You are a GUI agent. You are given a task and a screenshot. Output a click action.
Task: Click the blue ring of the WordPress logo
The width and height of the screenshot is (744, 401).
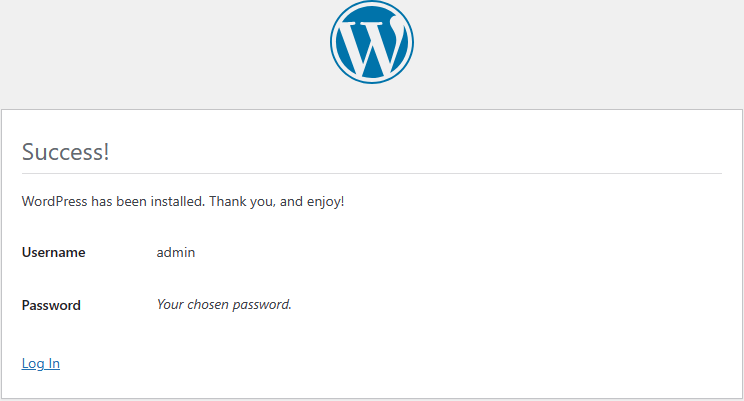[x=372, y=5]
